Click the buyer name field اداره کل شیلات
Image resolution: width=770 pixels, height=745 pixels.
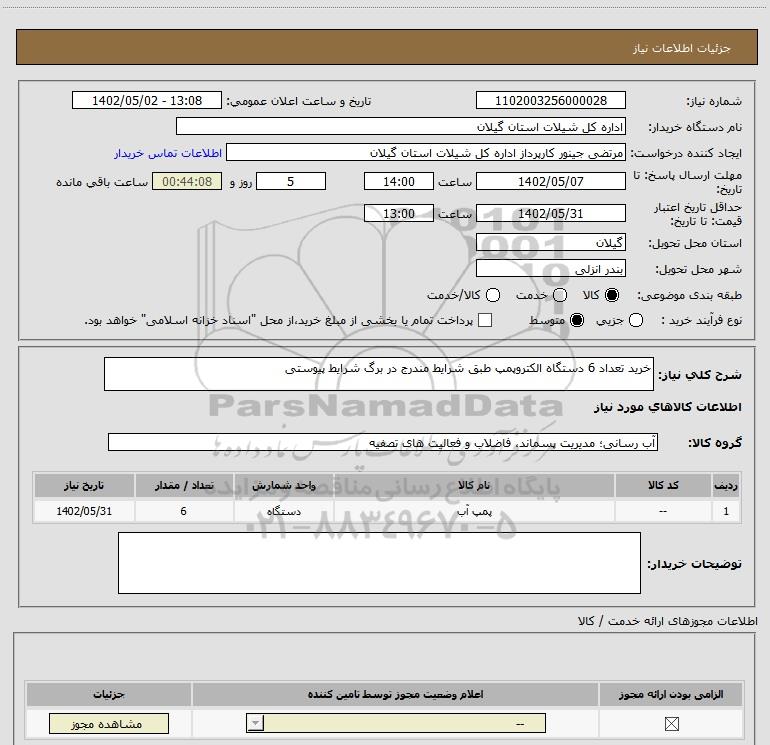point(401,126)
